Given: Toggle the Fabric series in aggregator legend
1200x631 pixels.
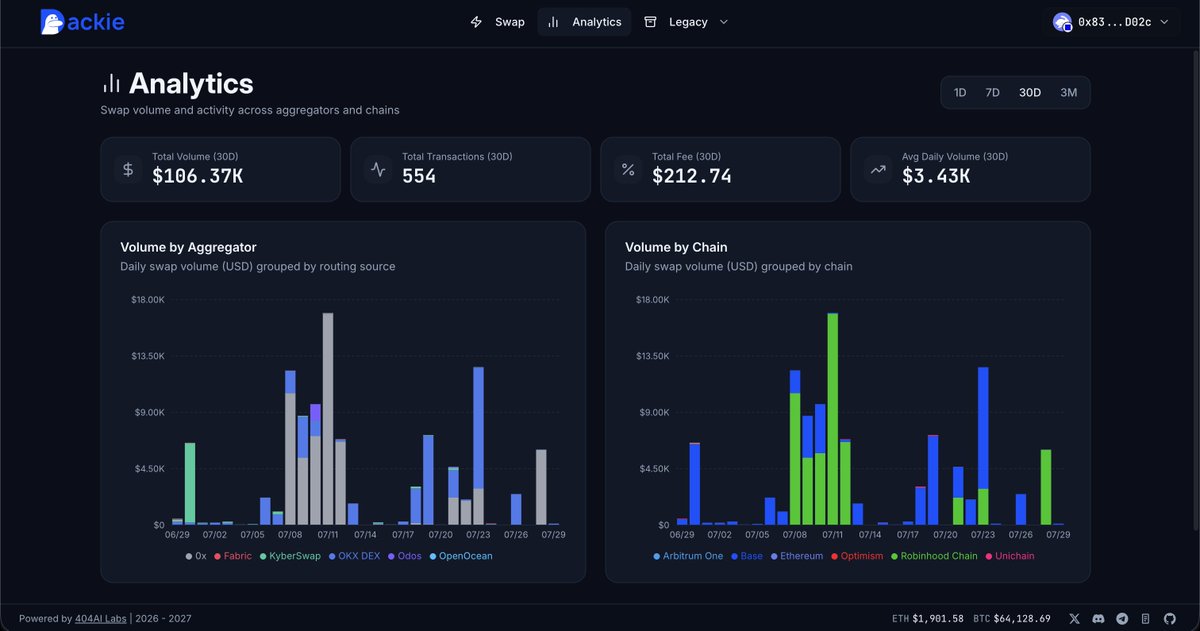Looking at the screenshot, I should (x=232, y=556).
